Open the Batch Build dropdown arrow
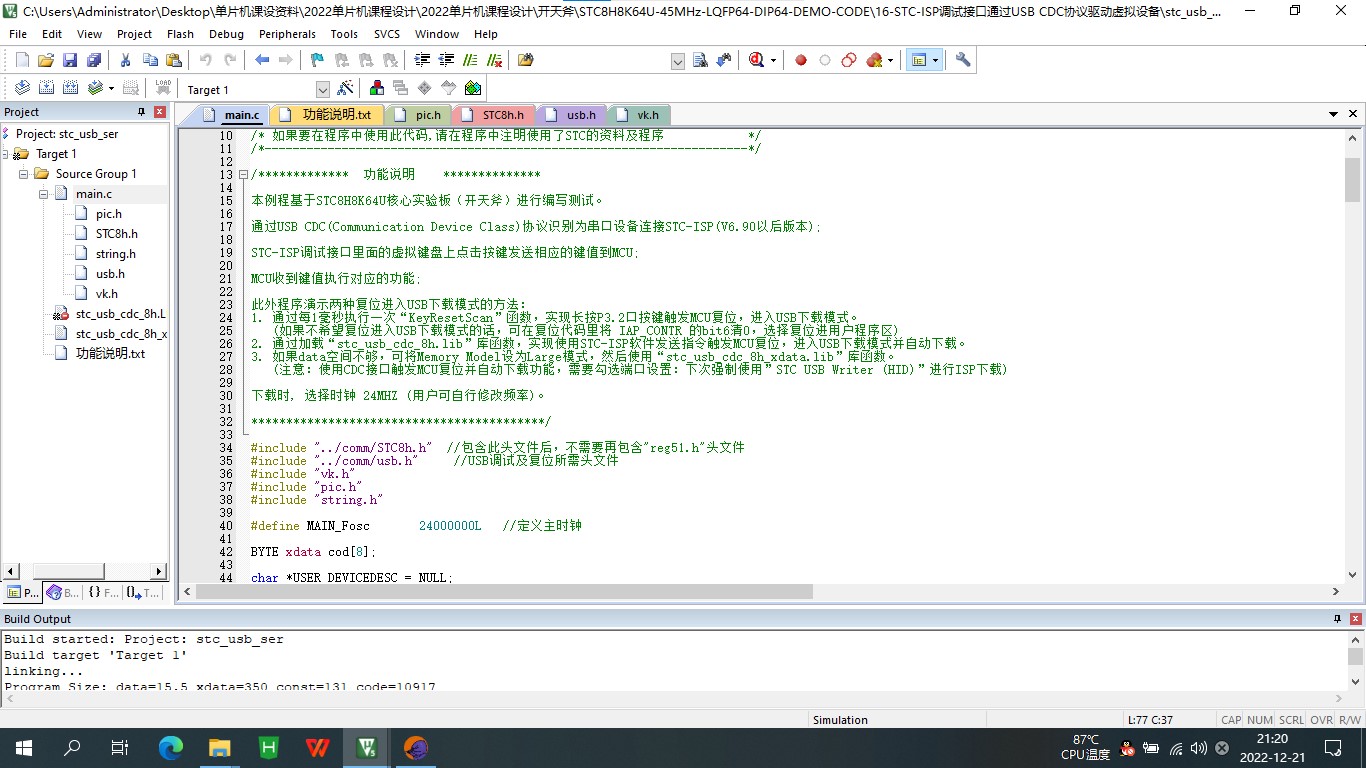Image resolution: width=1366 pixels, height=768 pixels. (111, 88)
